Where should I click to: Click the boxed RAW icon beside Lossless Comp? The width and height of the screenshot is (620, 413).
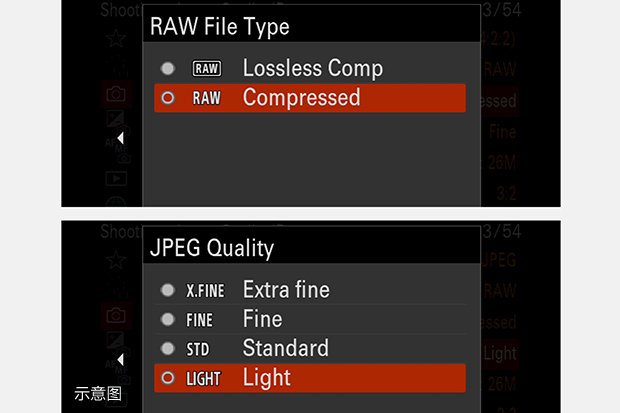pyautogui.click(x=206, y=69)
